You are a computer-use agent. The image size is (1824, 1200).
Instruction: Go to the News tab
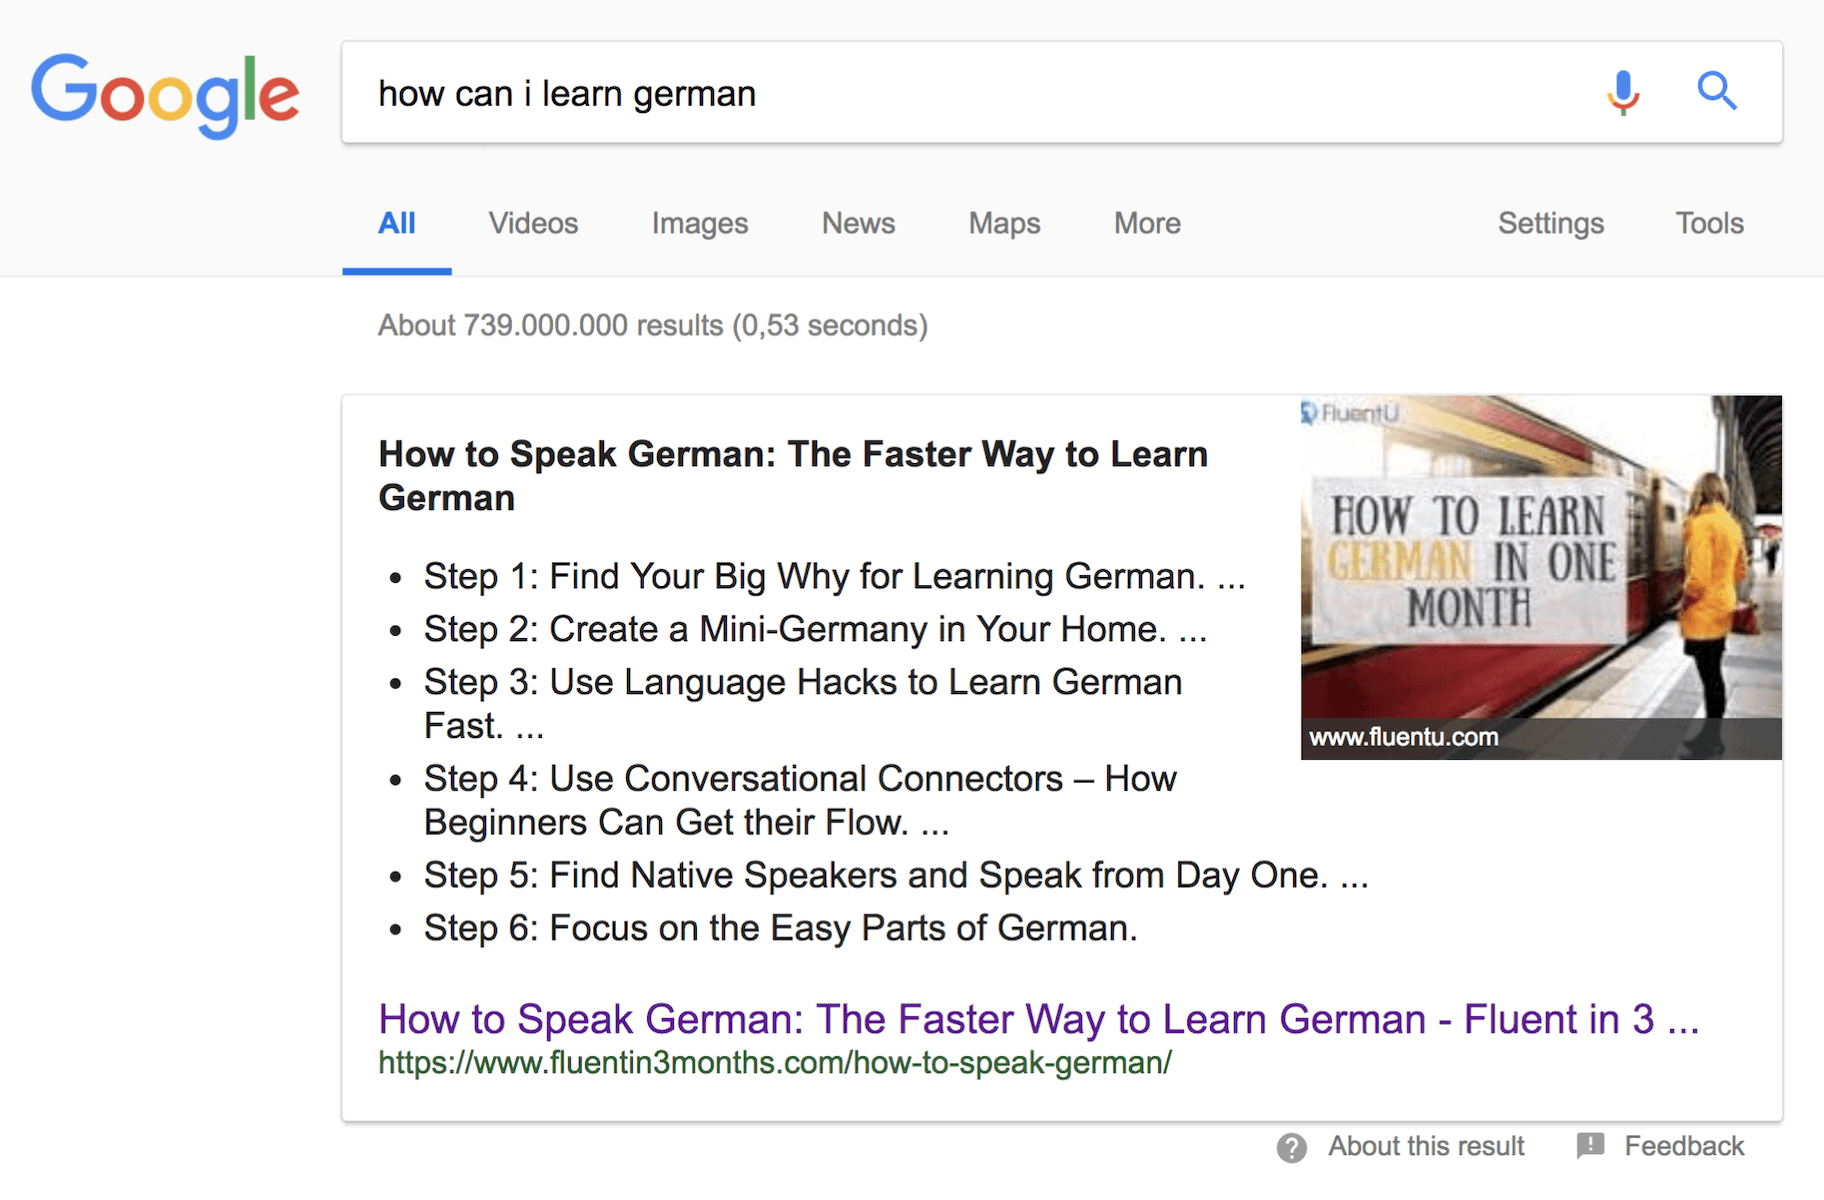pyautogui.click(x=858, y=224)
